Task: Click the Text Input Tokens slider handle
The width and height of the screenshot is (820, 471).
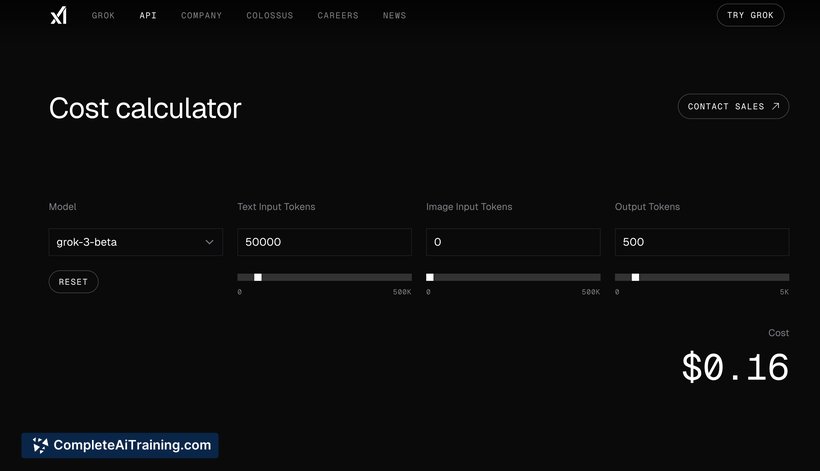Action: 258,277
